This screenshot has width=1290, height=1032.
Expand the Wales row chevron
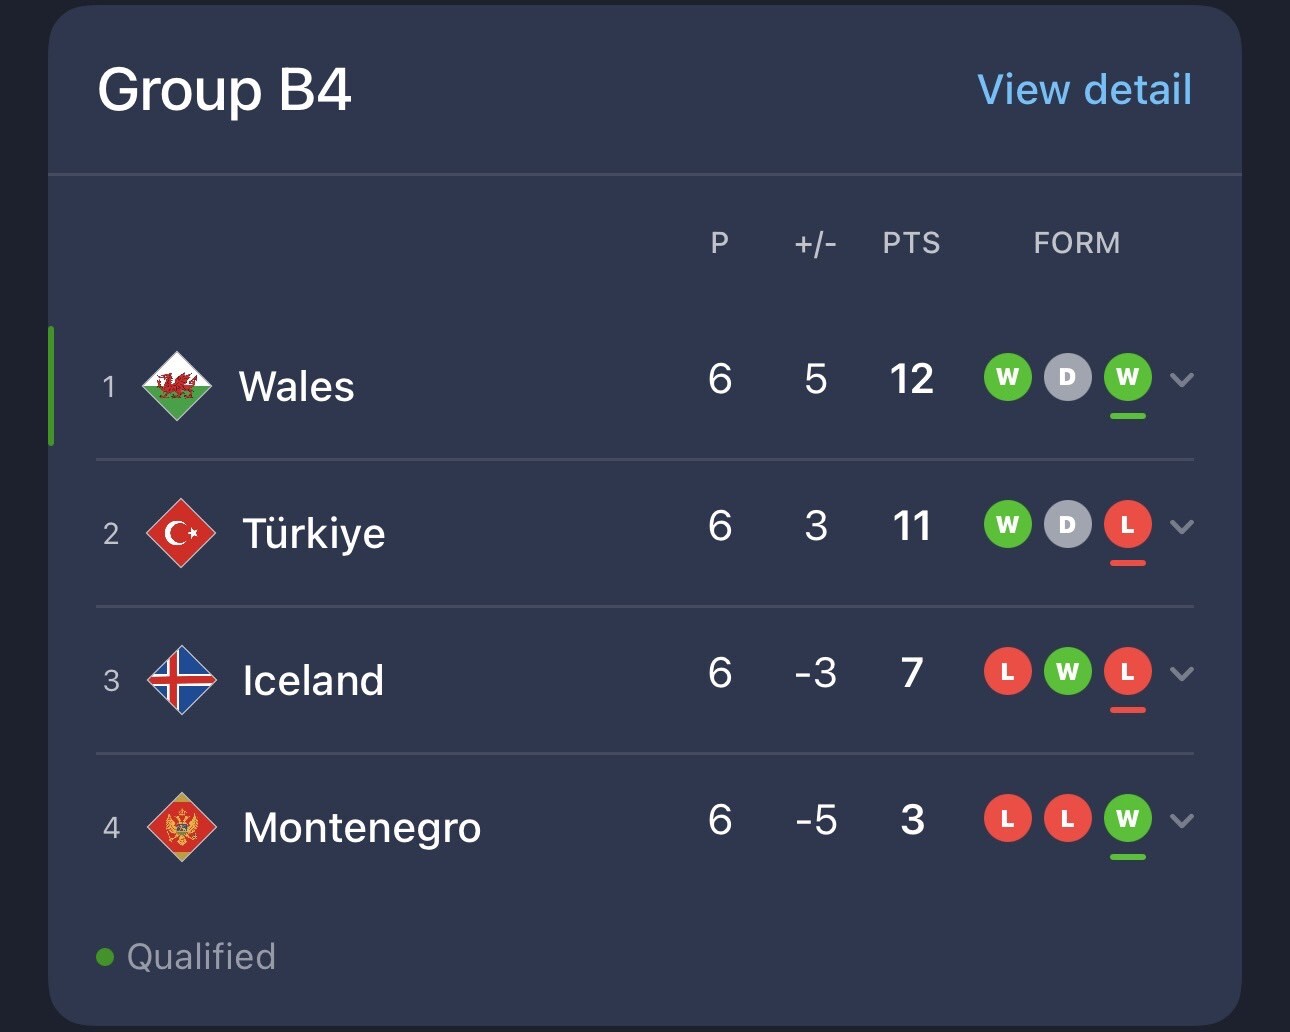click(1182, 380)
